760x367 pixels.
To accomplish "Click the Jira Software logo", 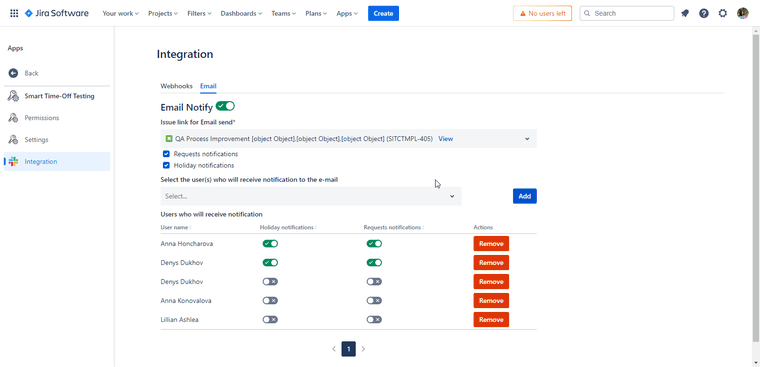I will coord(57,14).
